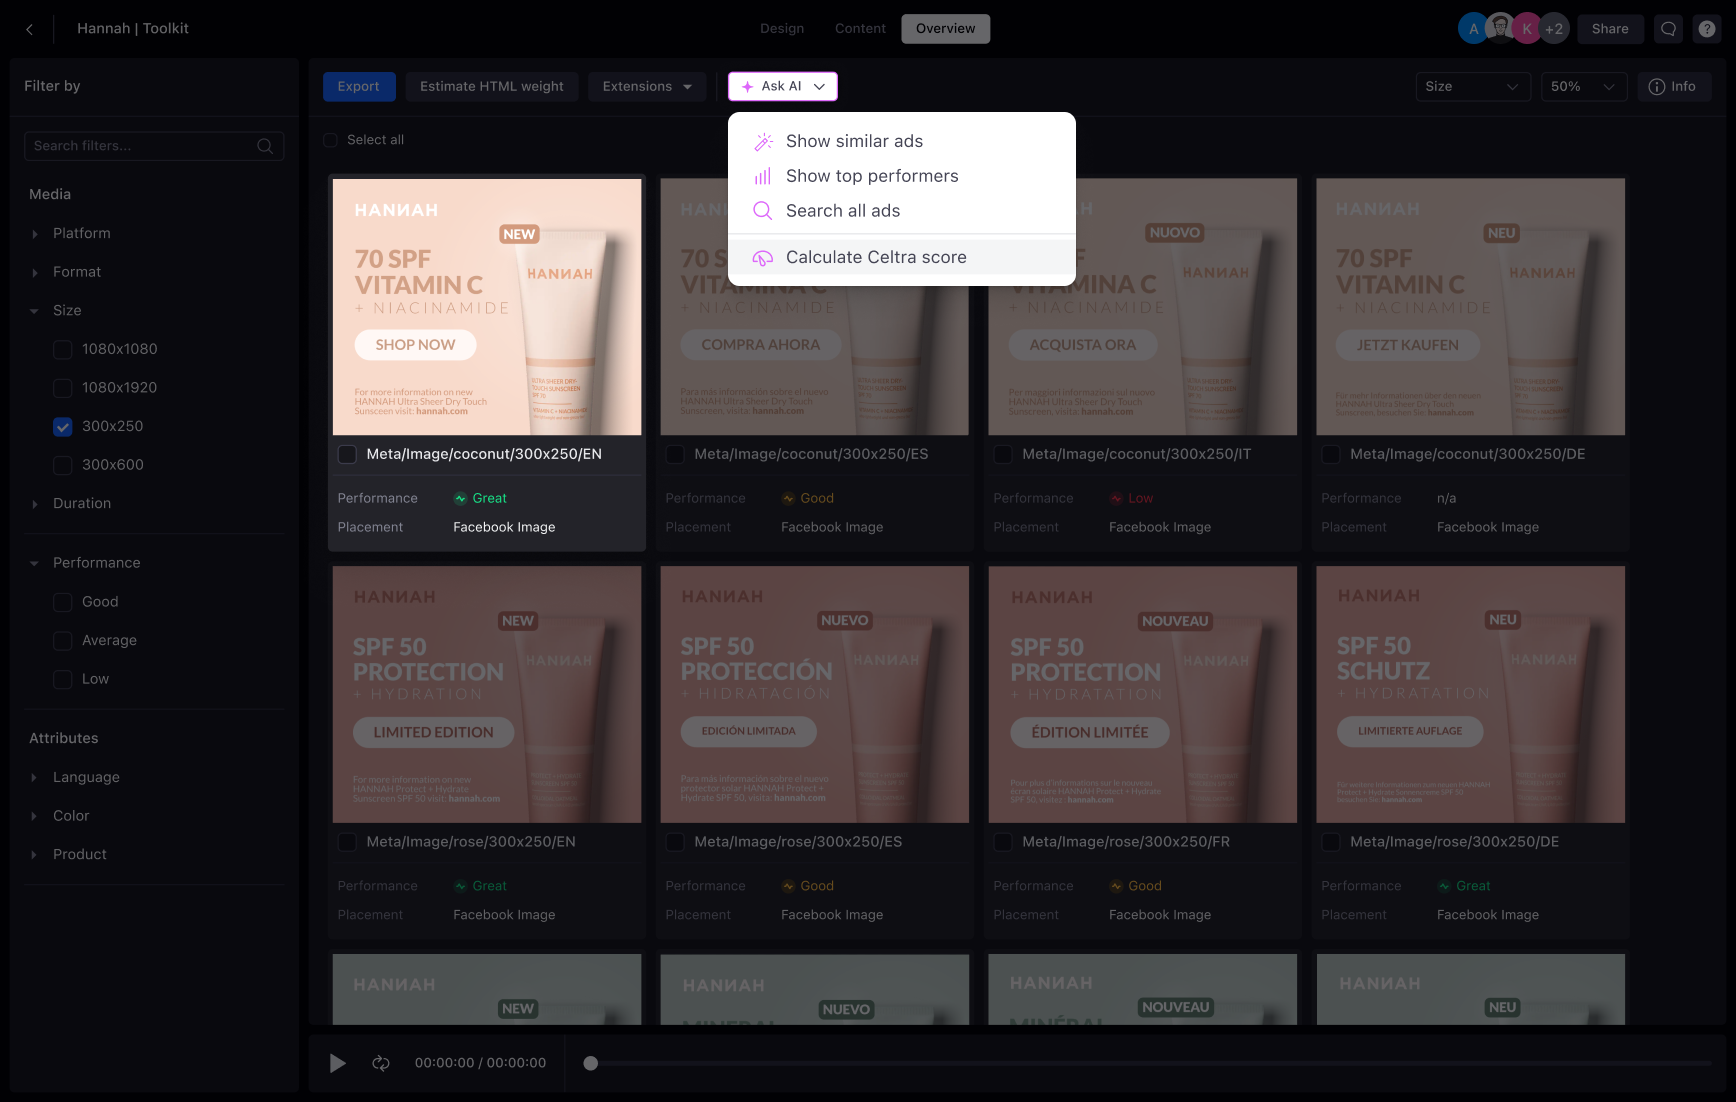Check the 300x600 size filter

click(x=63, y=465)
